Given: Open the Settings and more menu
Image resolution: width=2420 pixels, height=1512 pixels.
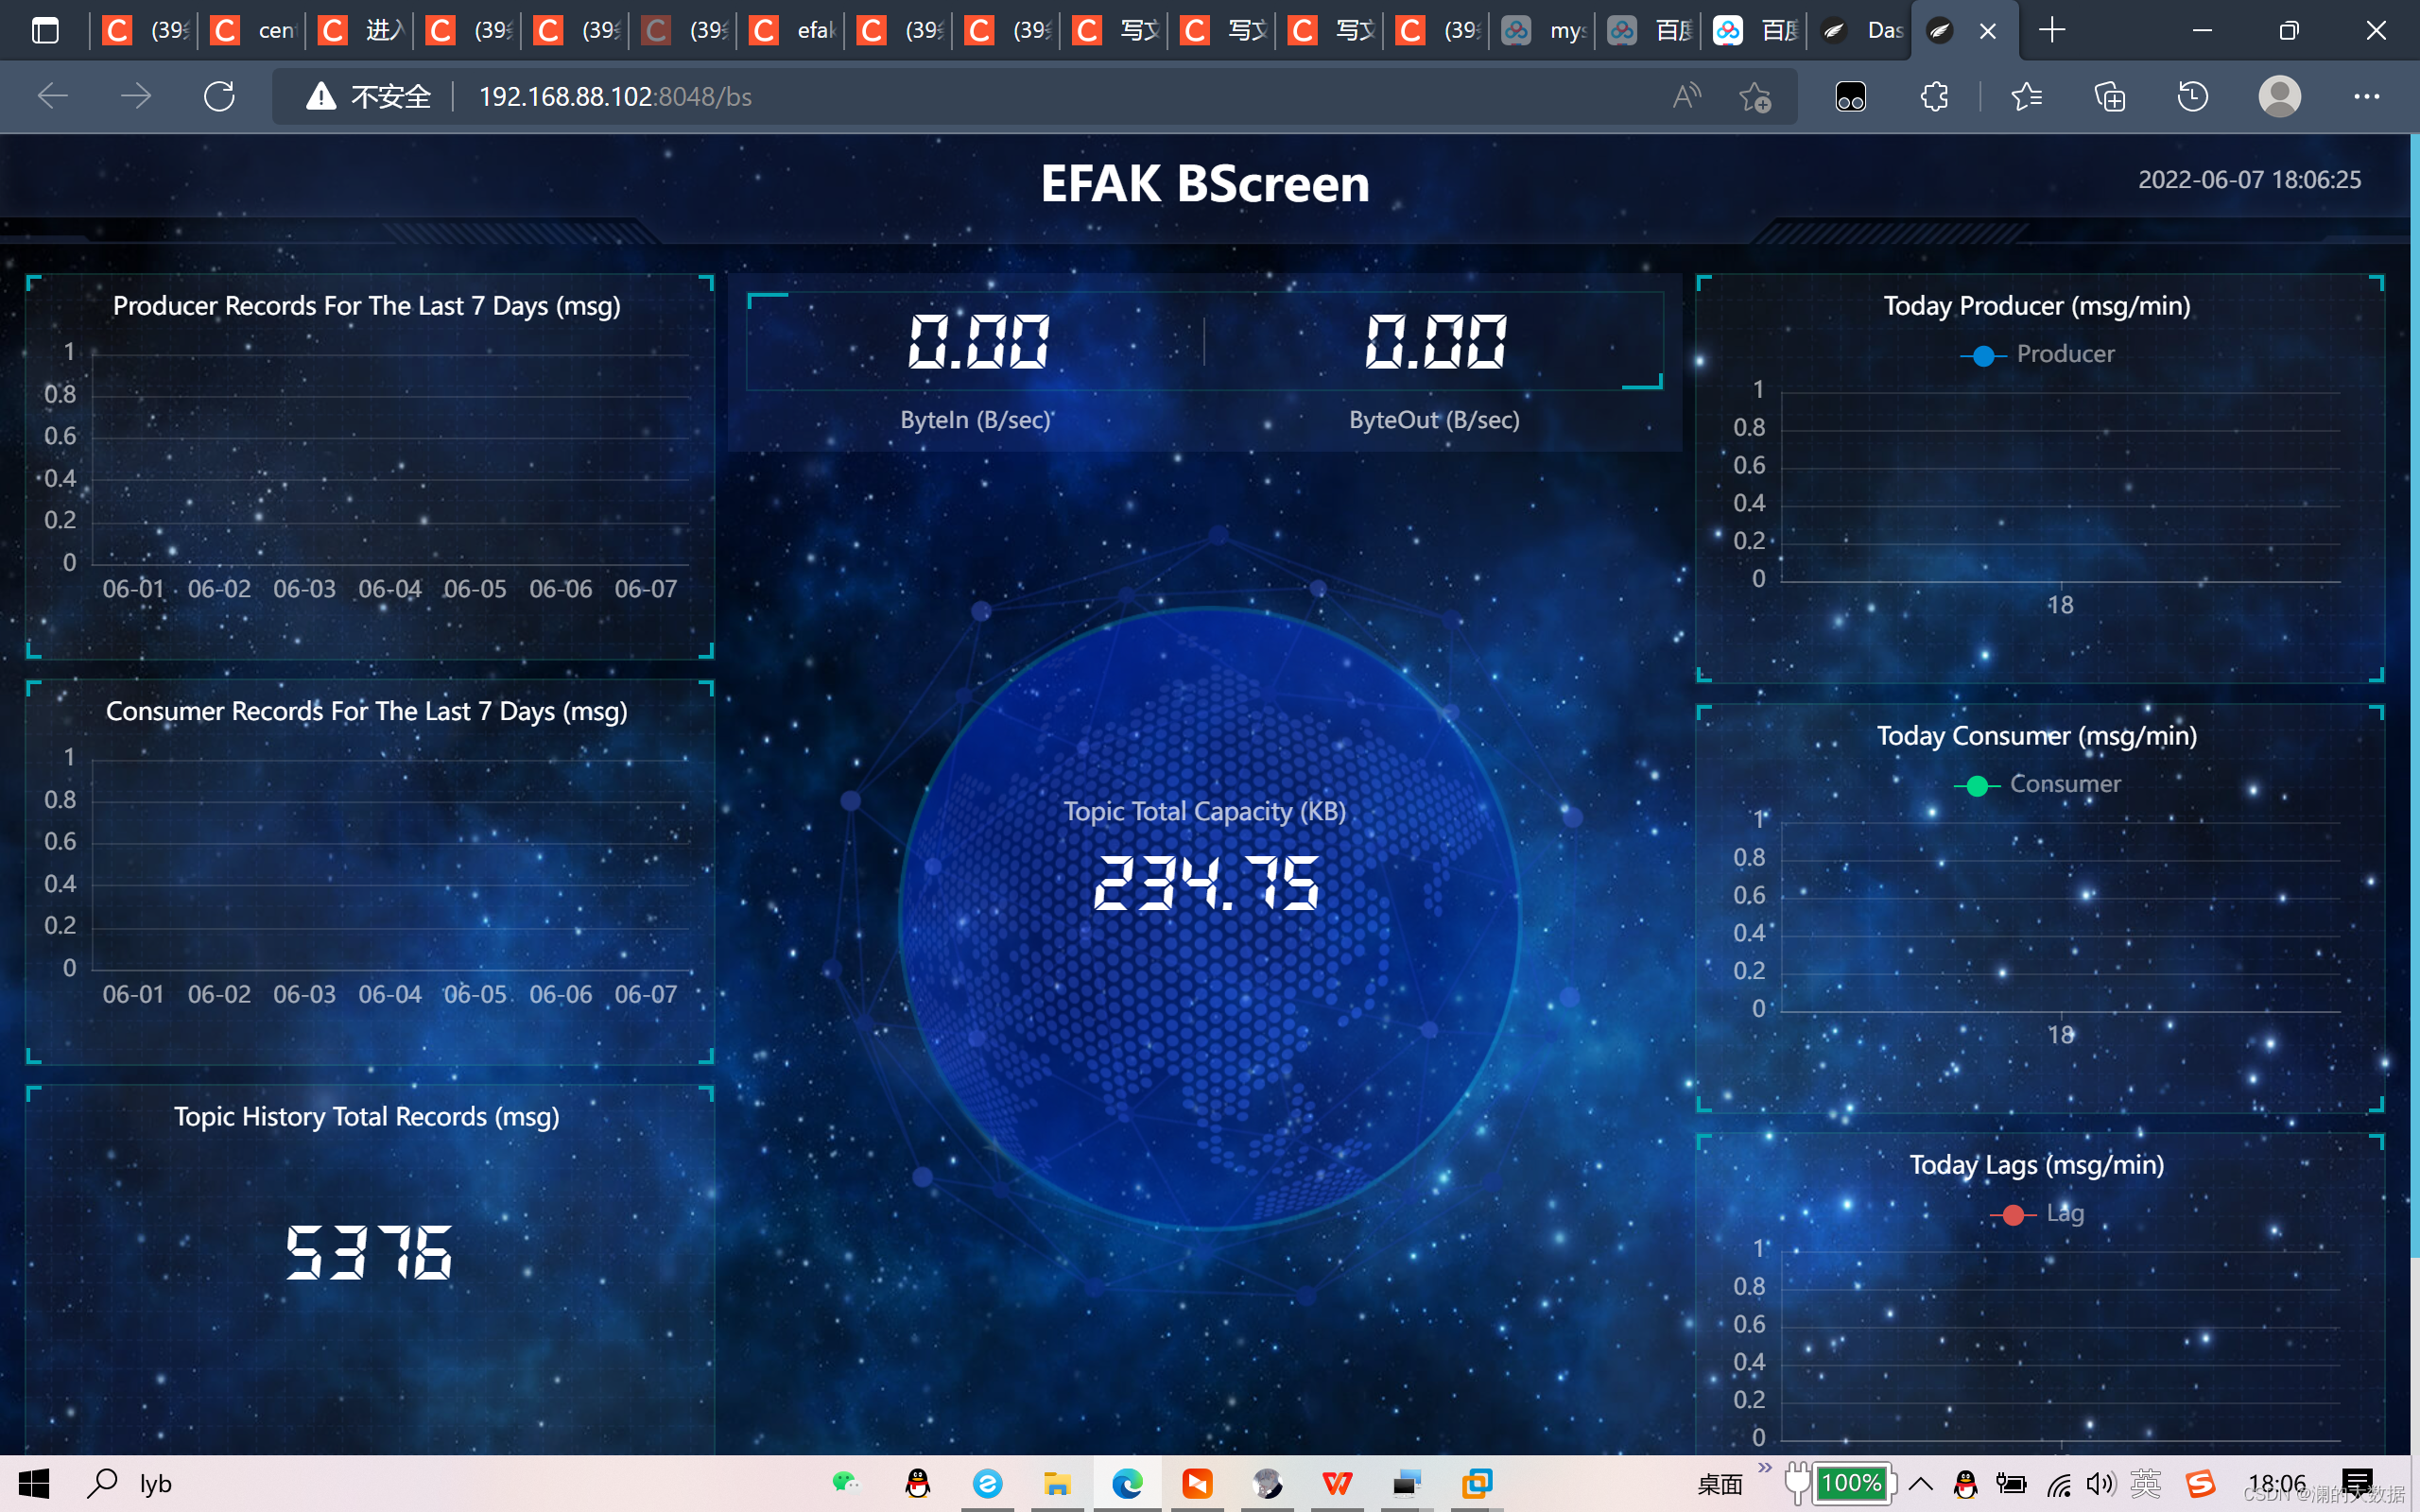Looking at the screenshot, I should point(2366,96).
